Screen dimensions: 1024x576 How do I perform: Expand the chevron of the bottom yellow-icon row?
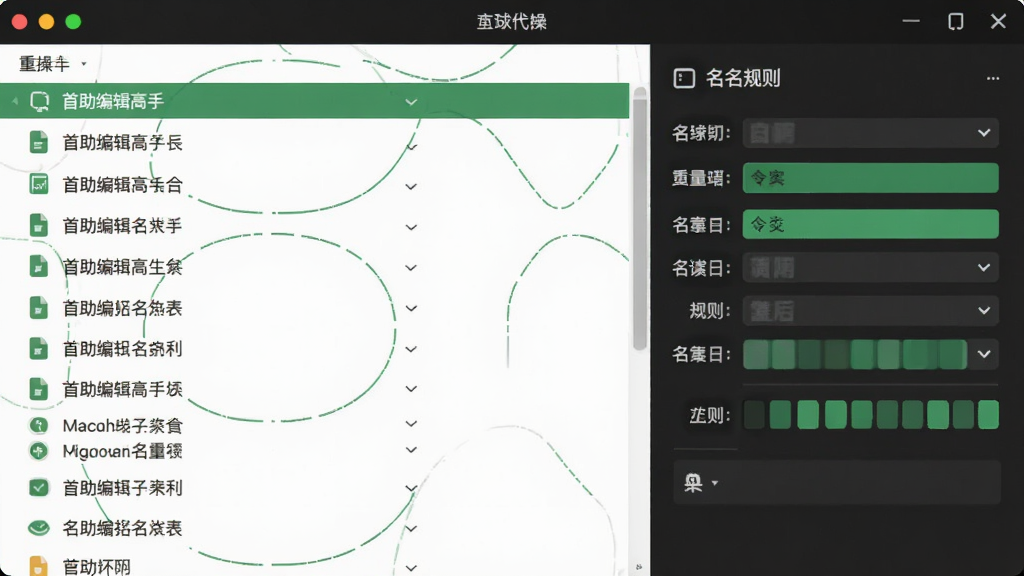pyautogui.click(x=411, y=568)
